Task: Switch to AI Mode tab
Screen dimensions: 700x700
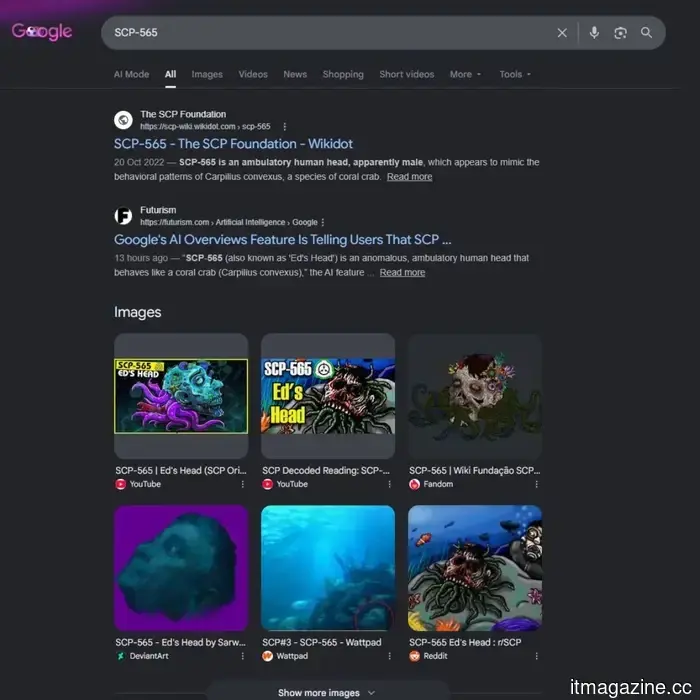Action: tap(131, 75)
